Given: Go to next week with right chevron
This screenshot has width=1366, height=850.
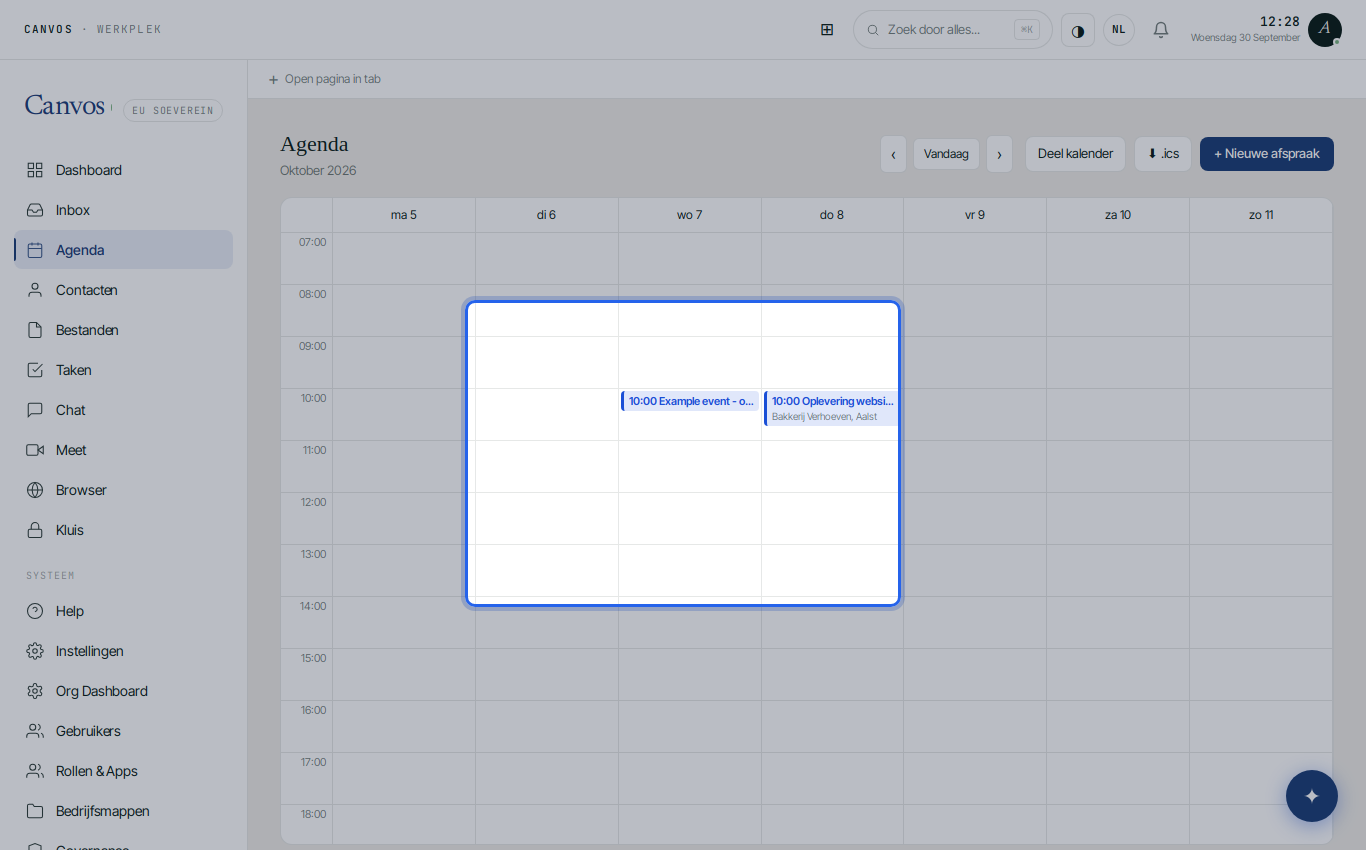Looking at the screenshot, I should [x=999, y=154].
